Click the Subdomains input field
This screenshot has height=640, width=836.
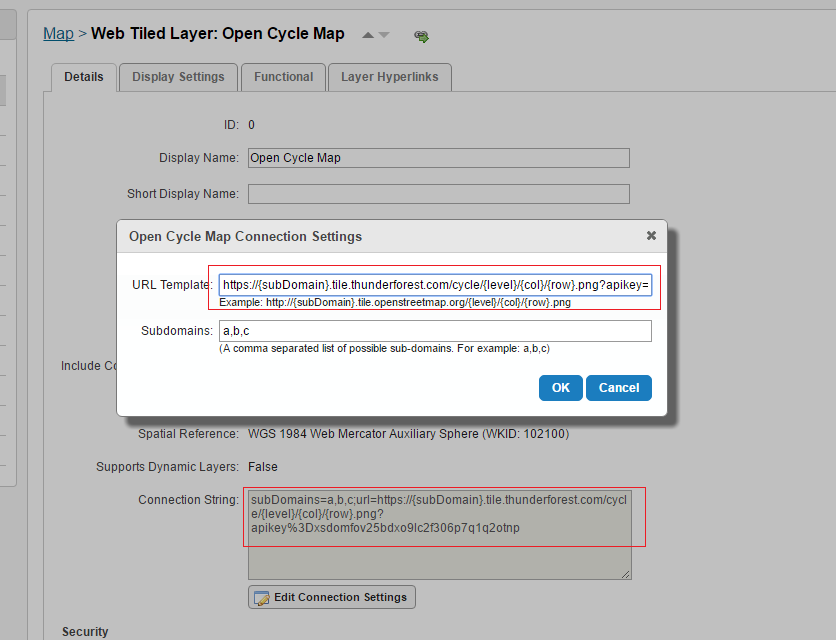tap(435, 331)
